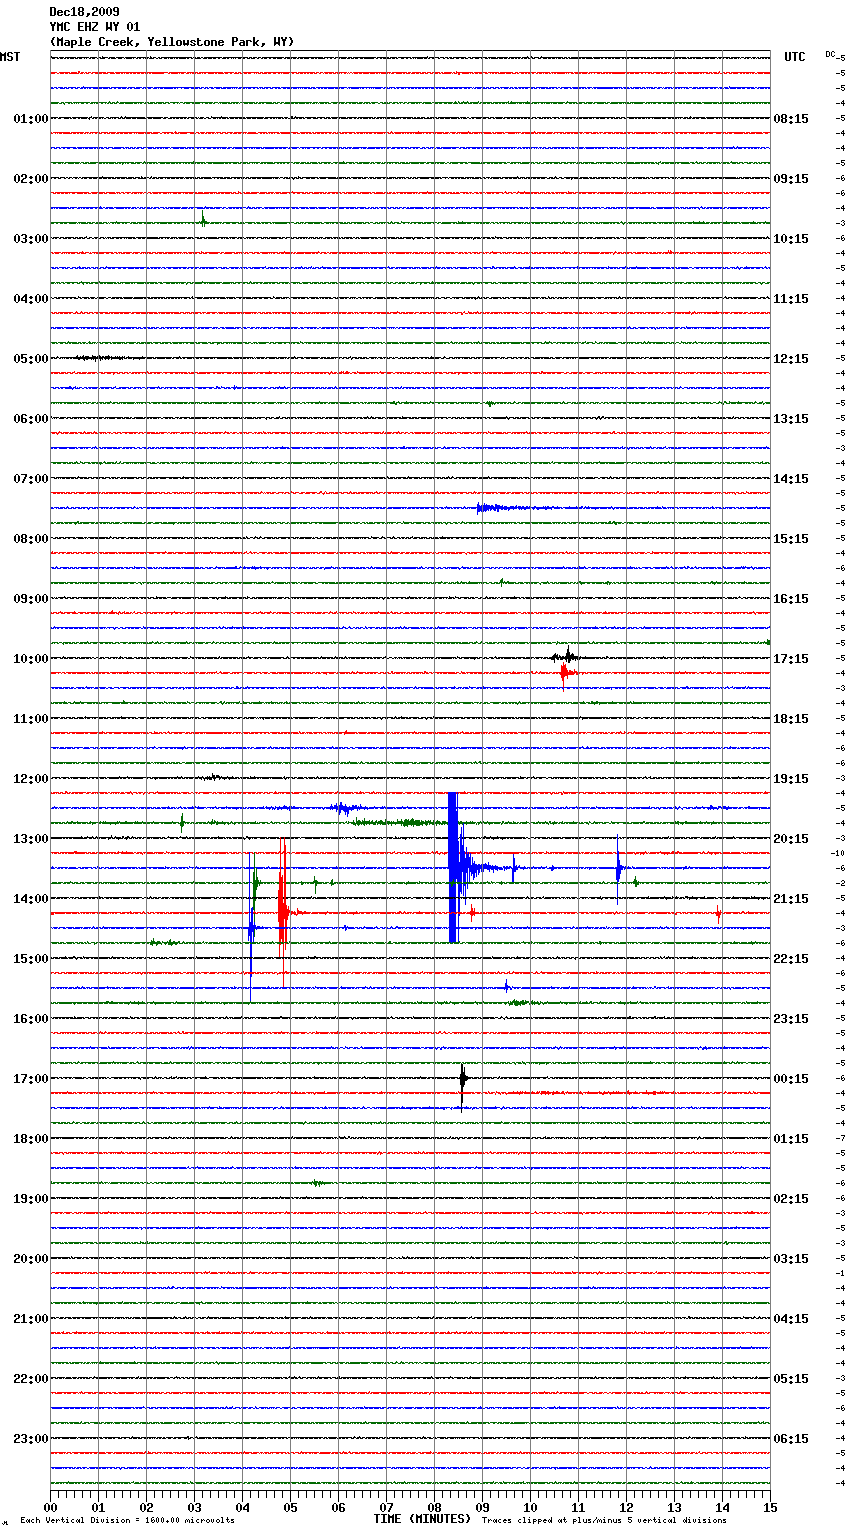The image size is (850, 1534).
Task: Click the small red spike near minute 14
Action: (x=718, y=912)
